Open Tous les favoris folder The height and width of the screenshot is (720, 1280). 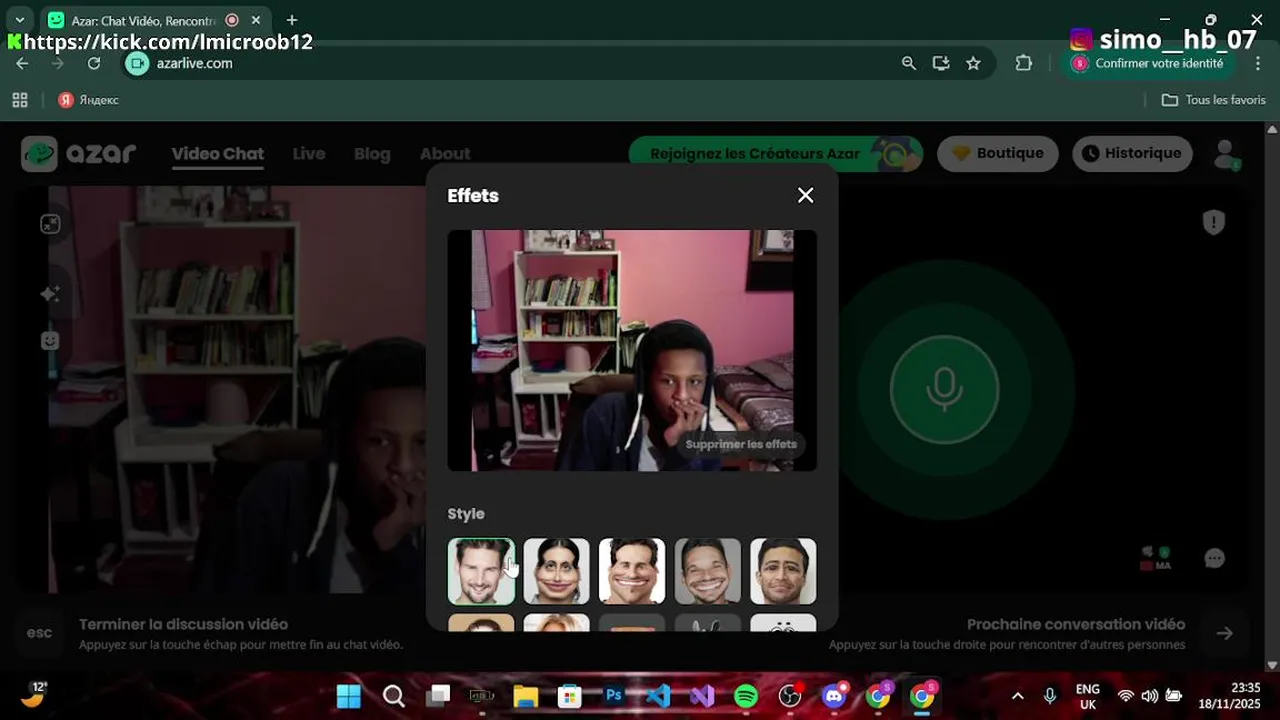click(1213, 100)
